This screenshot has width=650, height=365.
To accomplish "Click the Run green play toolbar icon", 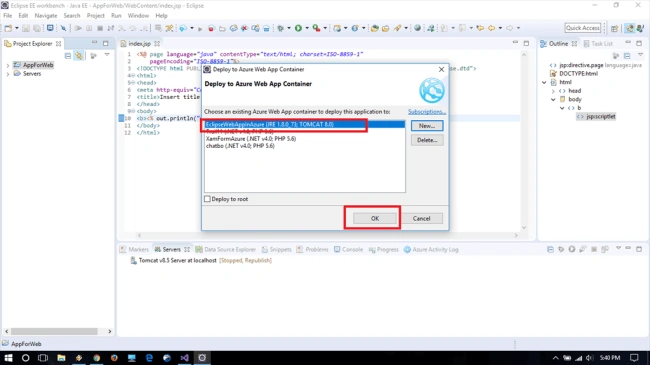I will (x=298, y=28).
